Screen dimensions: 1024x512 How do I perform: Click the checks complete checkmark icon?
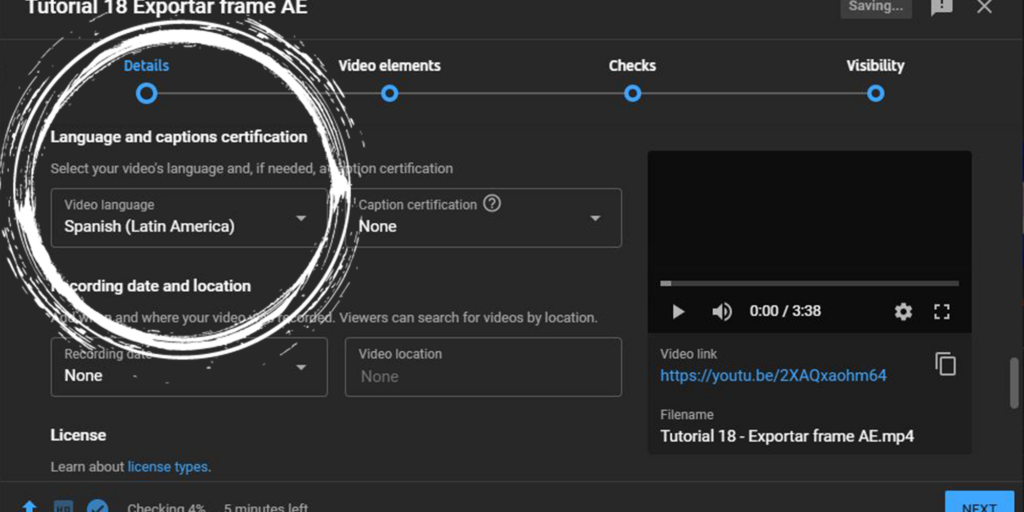coord(97,506)
